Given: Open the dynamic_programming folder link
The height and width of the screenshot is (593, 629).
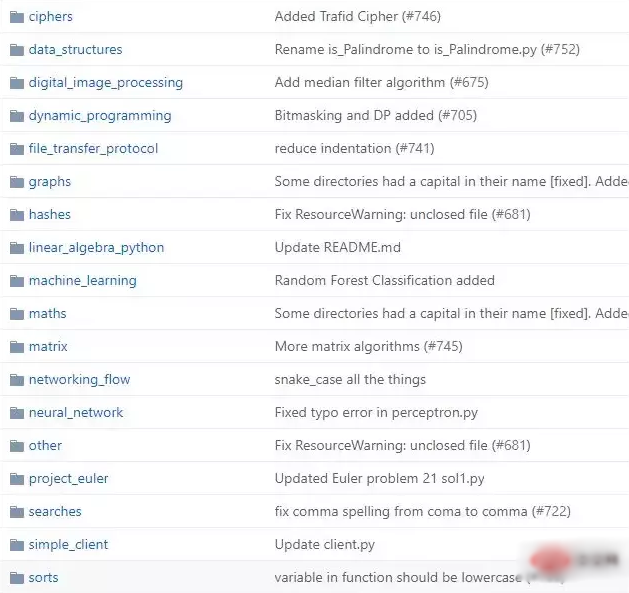Looking at the screenshot, I should pos(100,116).
